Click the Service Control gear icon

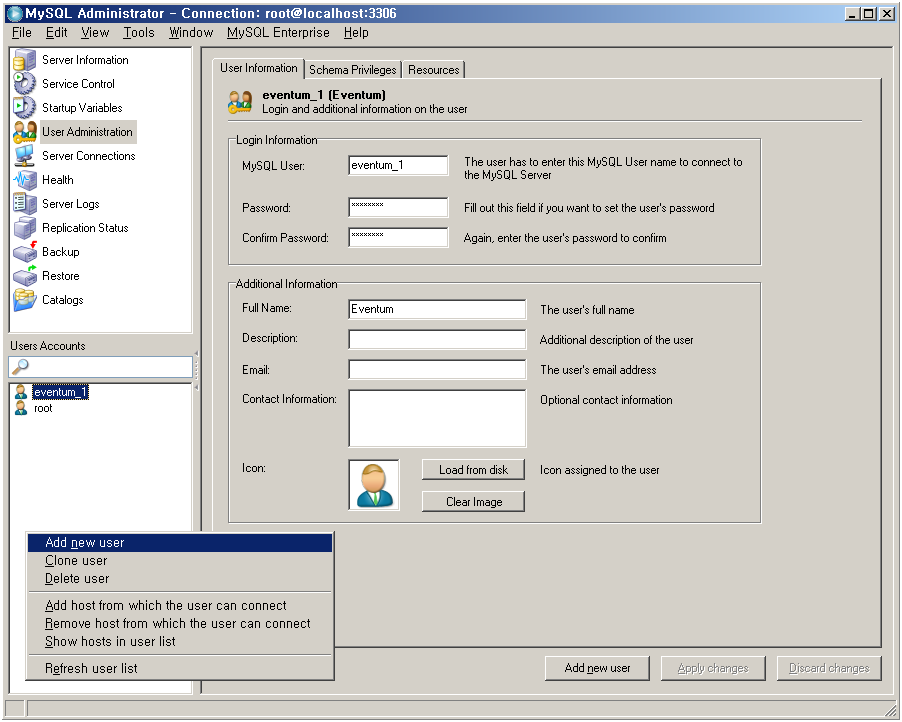[25, 84]
